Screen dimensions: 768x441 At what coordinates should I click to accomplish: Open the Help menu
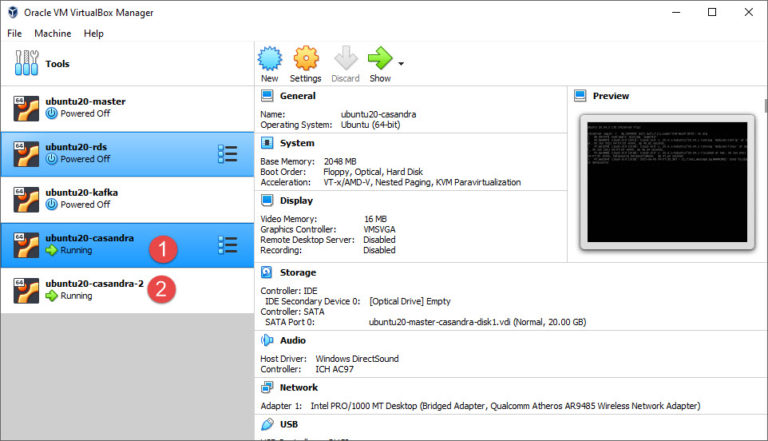click(x=93, y=33)
